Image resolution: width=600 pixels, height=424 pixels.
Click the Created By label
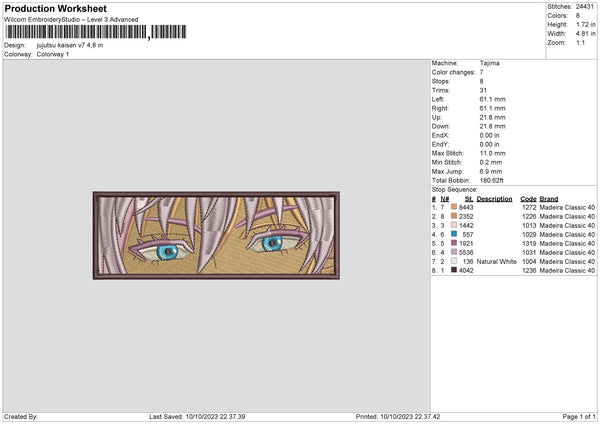coord(21,417)
